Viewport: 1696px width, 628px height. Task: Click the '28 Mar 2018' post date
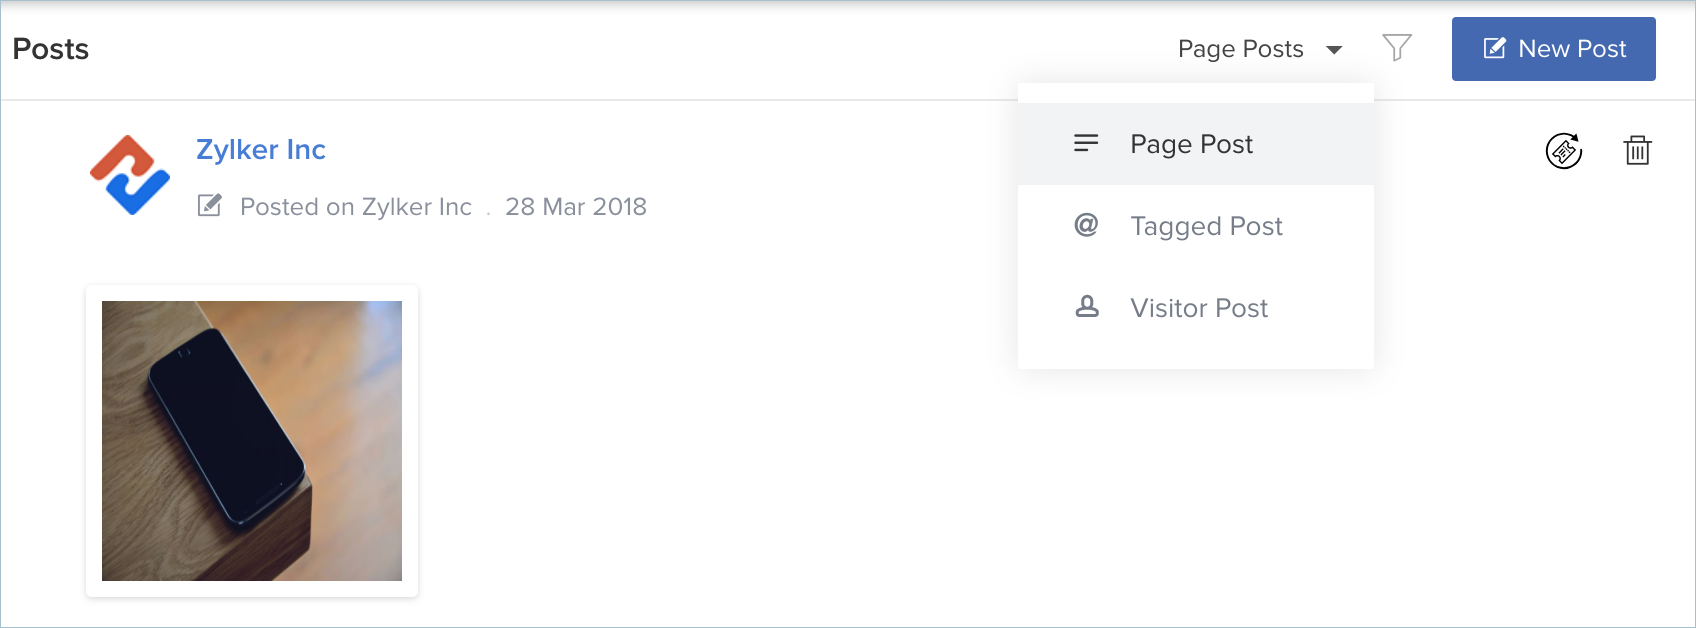point(576,207)
